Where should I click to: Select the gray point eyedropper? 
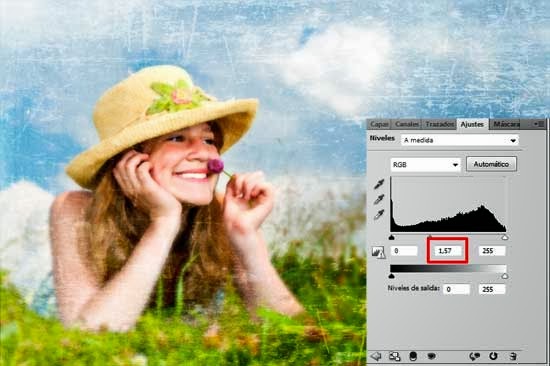(x=379, y=199)
